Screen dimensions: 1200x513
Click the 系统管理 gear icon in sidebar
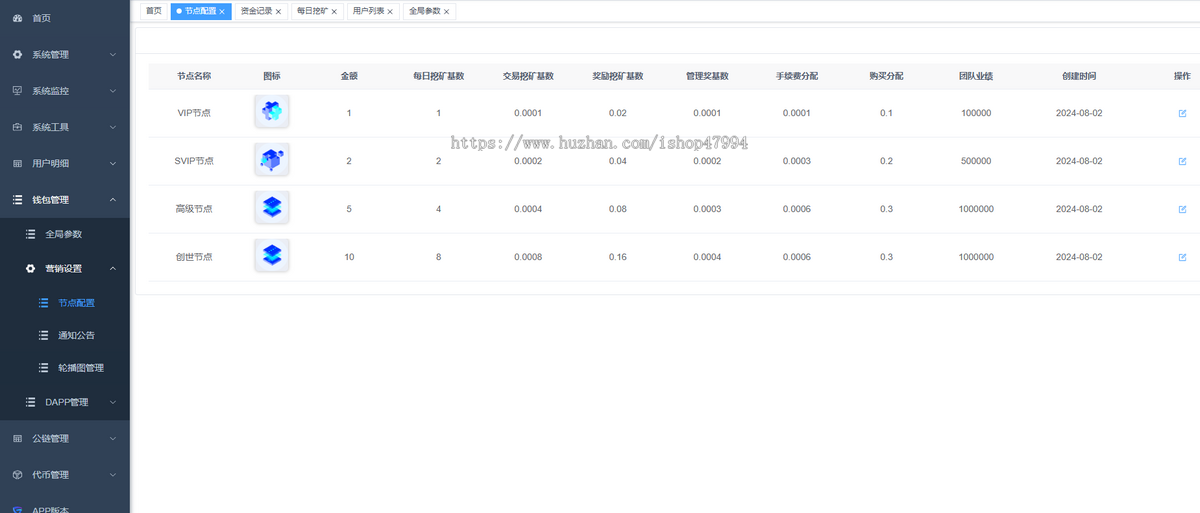click(17, 55)
